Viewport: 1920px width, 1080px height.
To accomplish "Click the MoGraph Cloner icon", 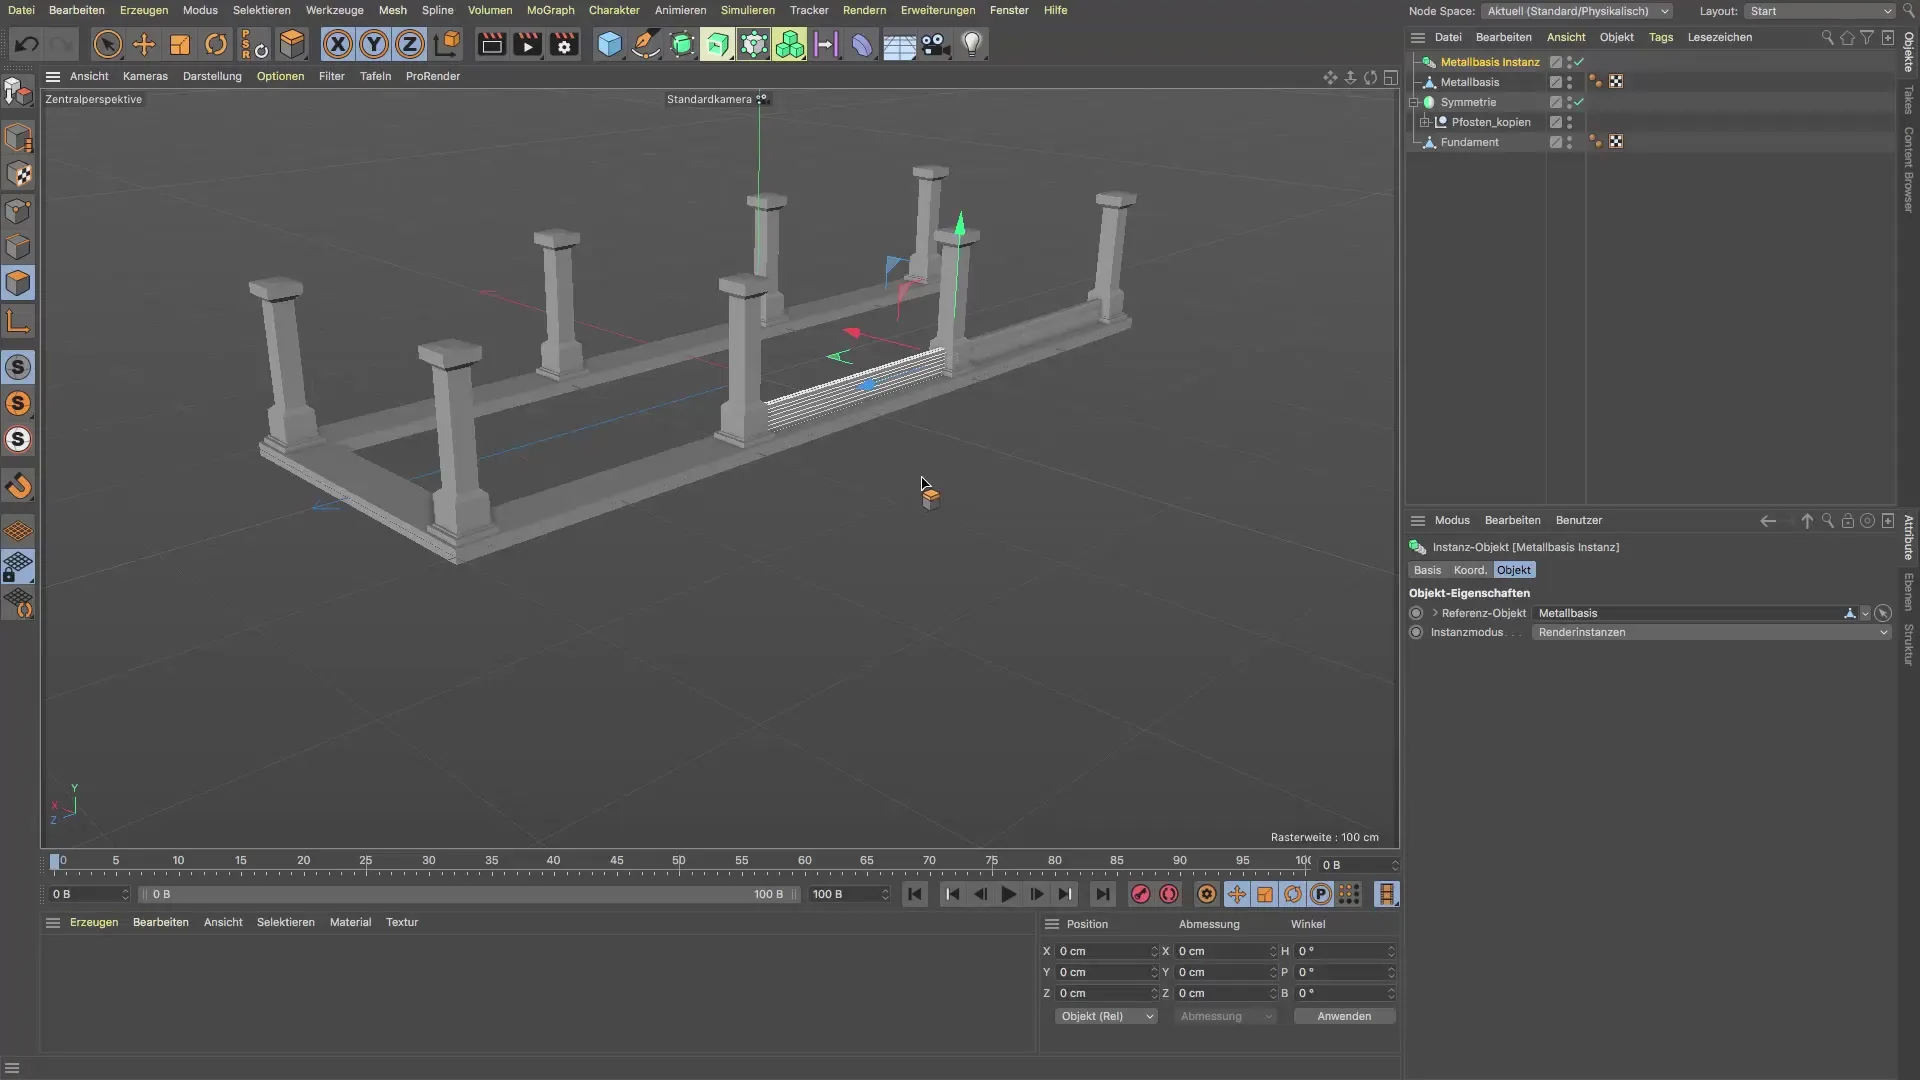I will (x=790, y=44).
